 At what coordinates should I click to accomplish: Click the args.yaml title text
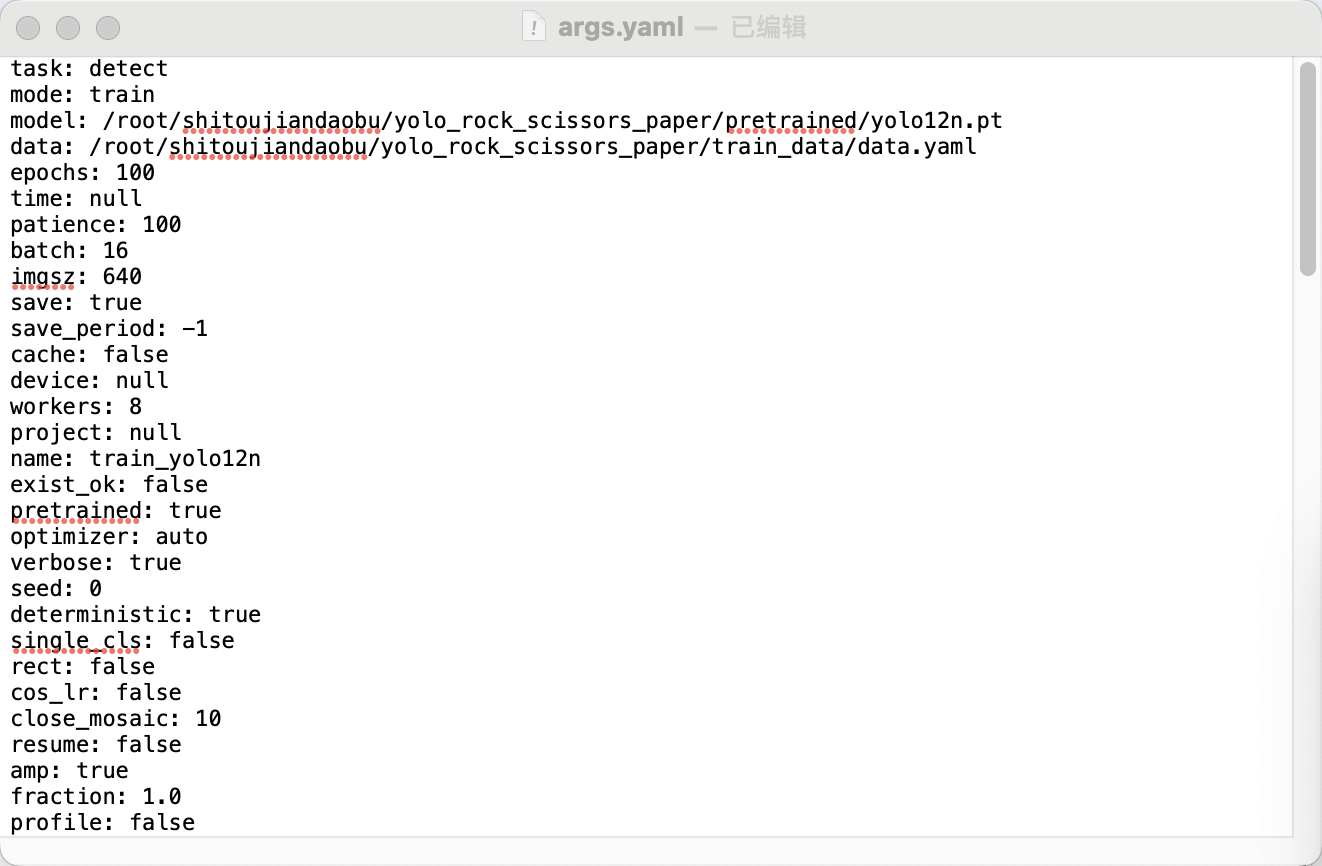coord(620,27)
